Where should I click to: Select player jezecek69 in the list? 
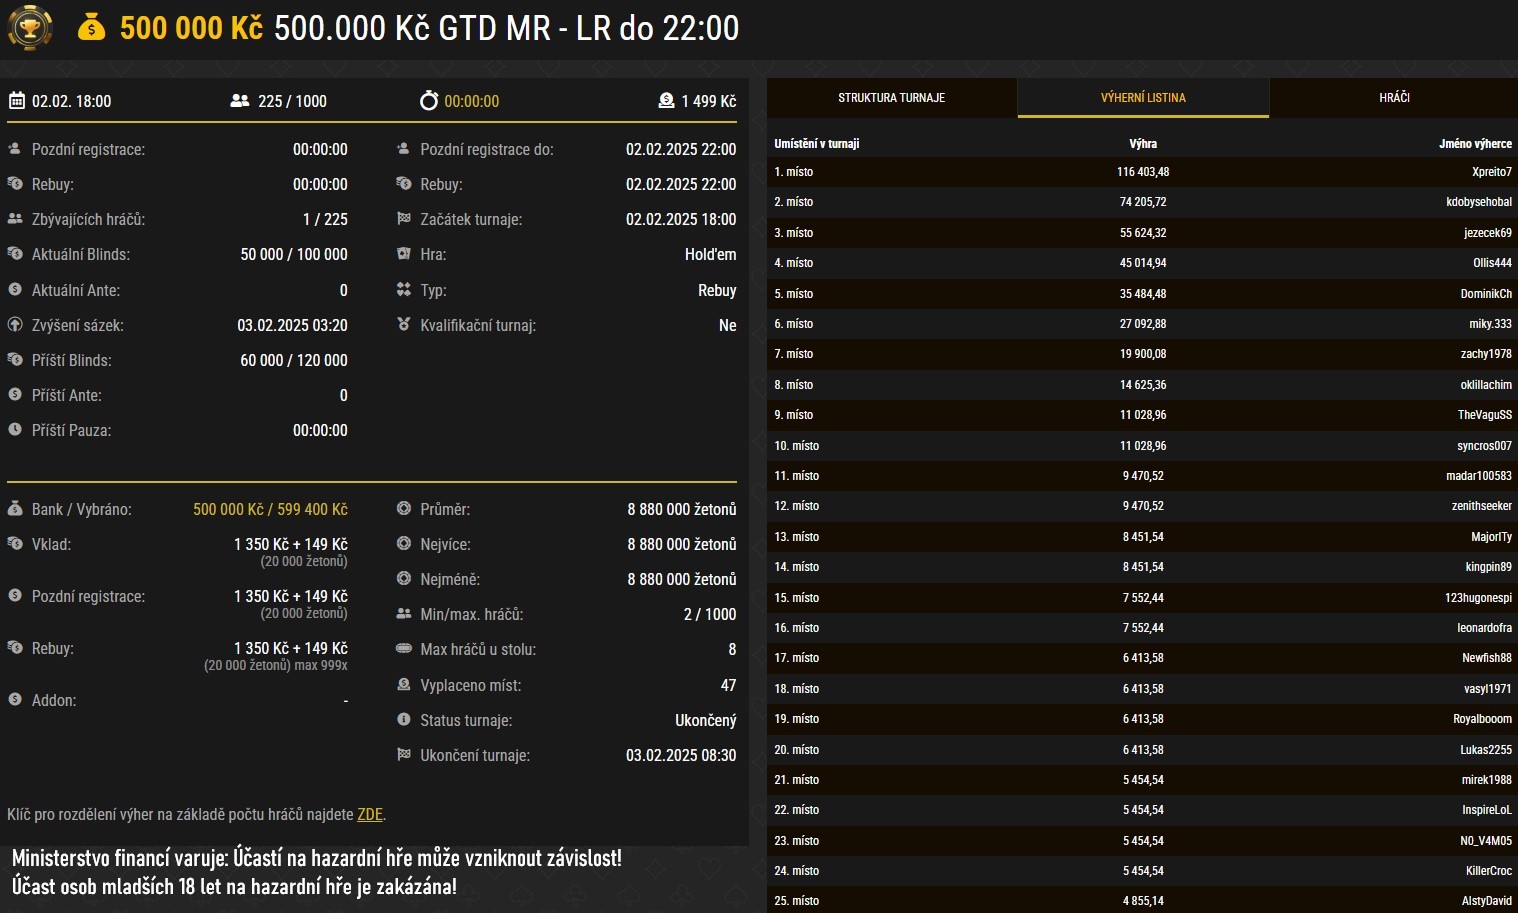click(x=1488, y=233)
